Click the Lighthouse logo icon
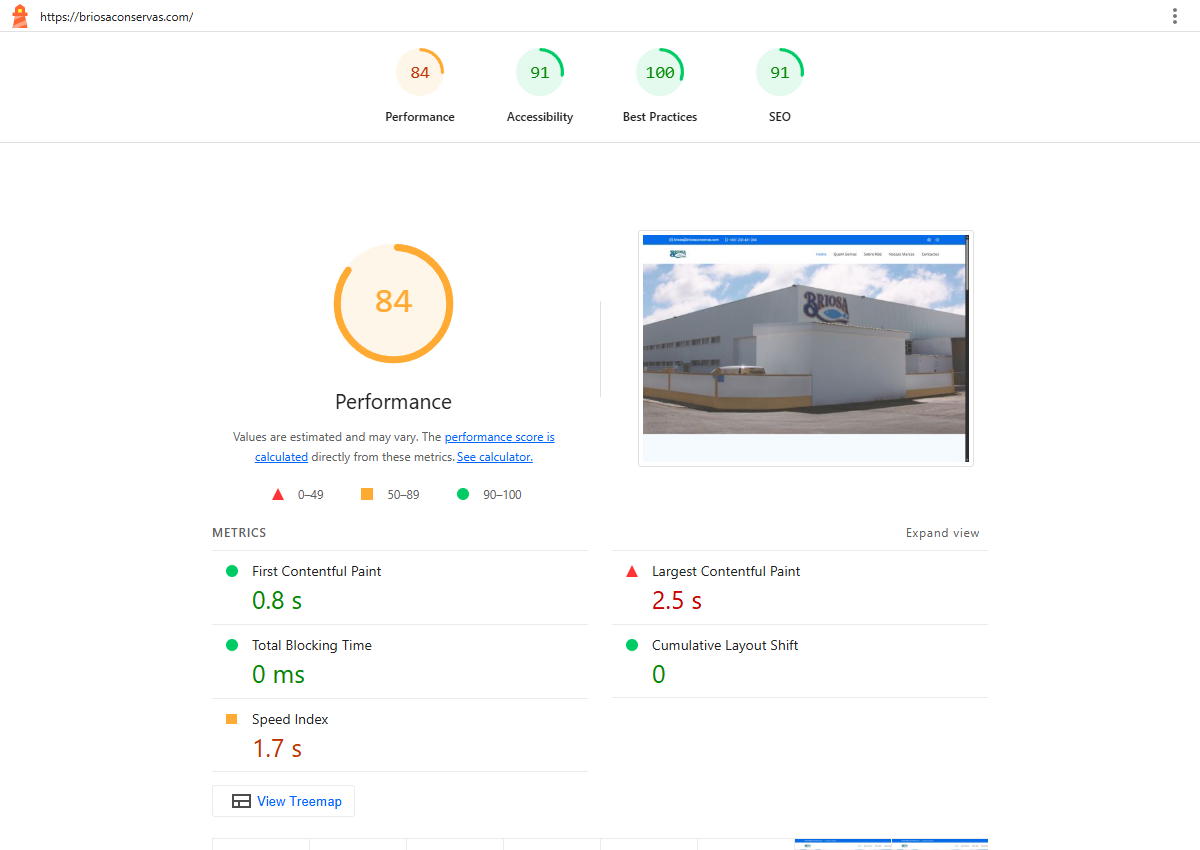Image resolution: width=1200 pixels, height=850 pixels. coord(20,16)
